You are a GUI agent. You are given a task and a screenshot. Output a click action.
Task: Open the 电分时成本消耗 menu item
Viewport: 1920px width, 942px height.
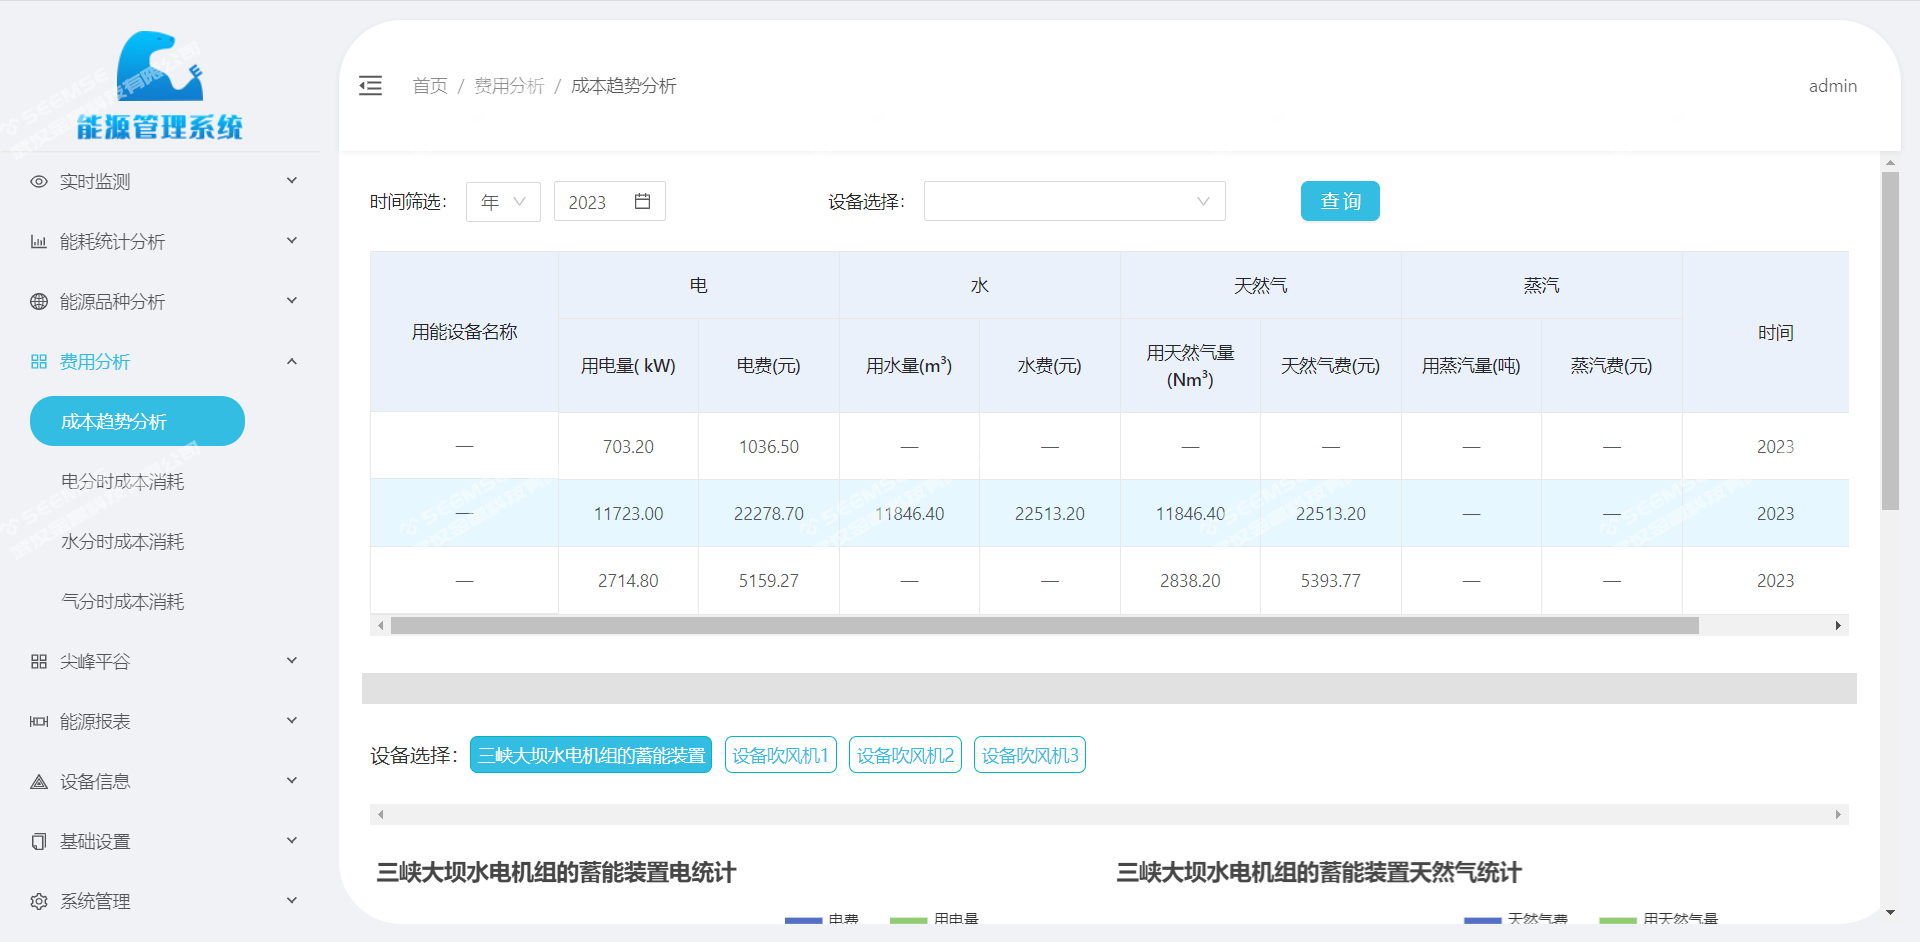[122, 482]
